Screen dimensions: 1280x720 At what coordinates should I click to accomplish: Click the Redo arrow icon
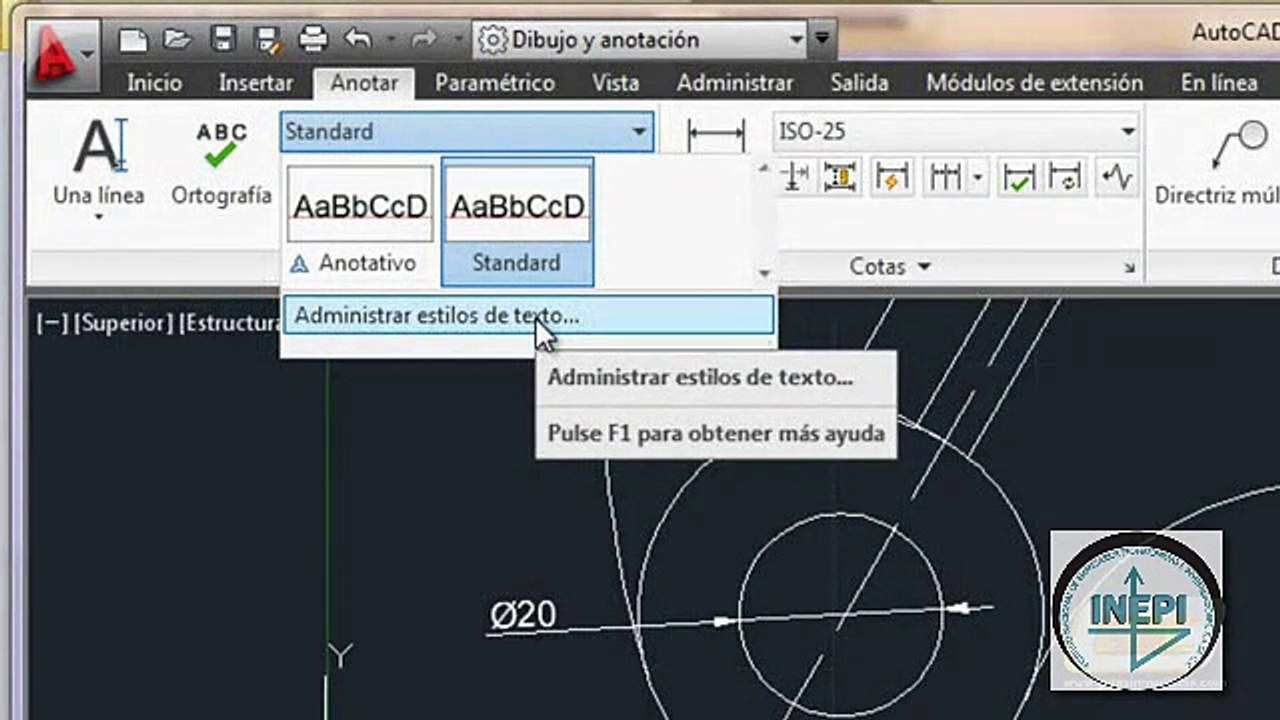pyautogui.click(x=424, y=40)
